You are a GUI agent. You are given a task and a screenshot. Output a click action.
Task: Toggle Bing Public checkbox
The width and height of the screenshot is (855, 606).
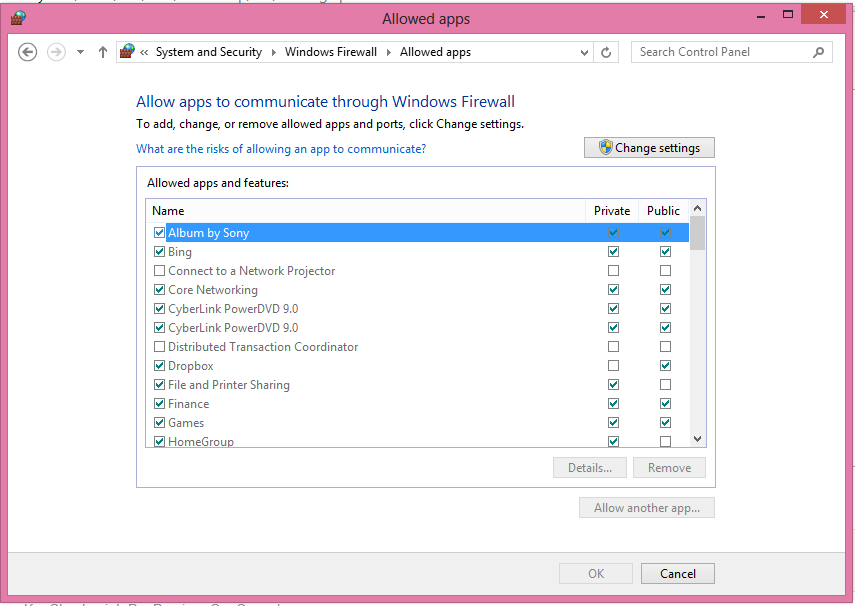click(x=665, y=251)
